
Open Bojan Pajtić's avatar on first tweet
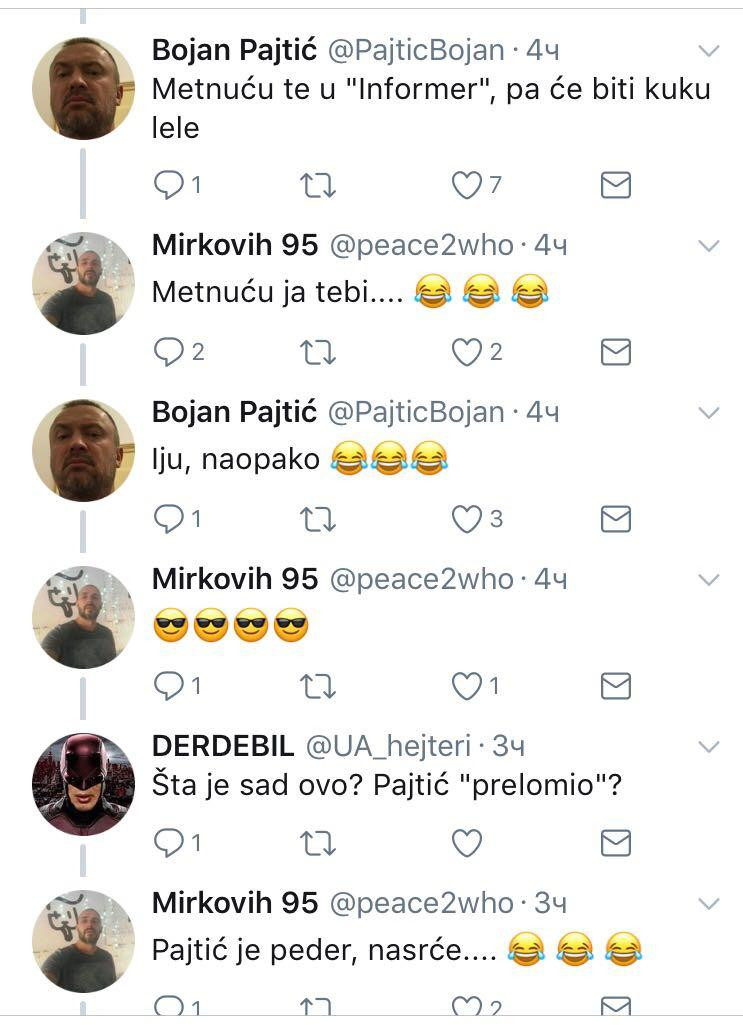click(83, 88)
